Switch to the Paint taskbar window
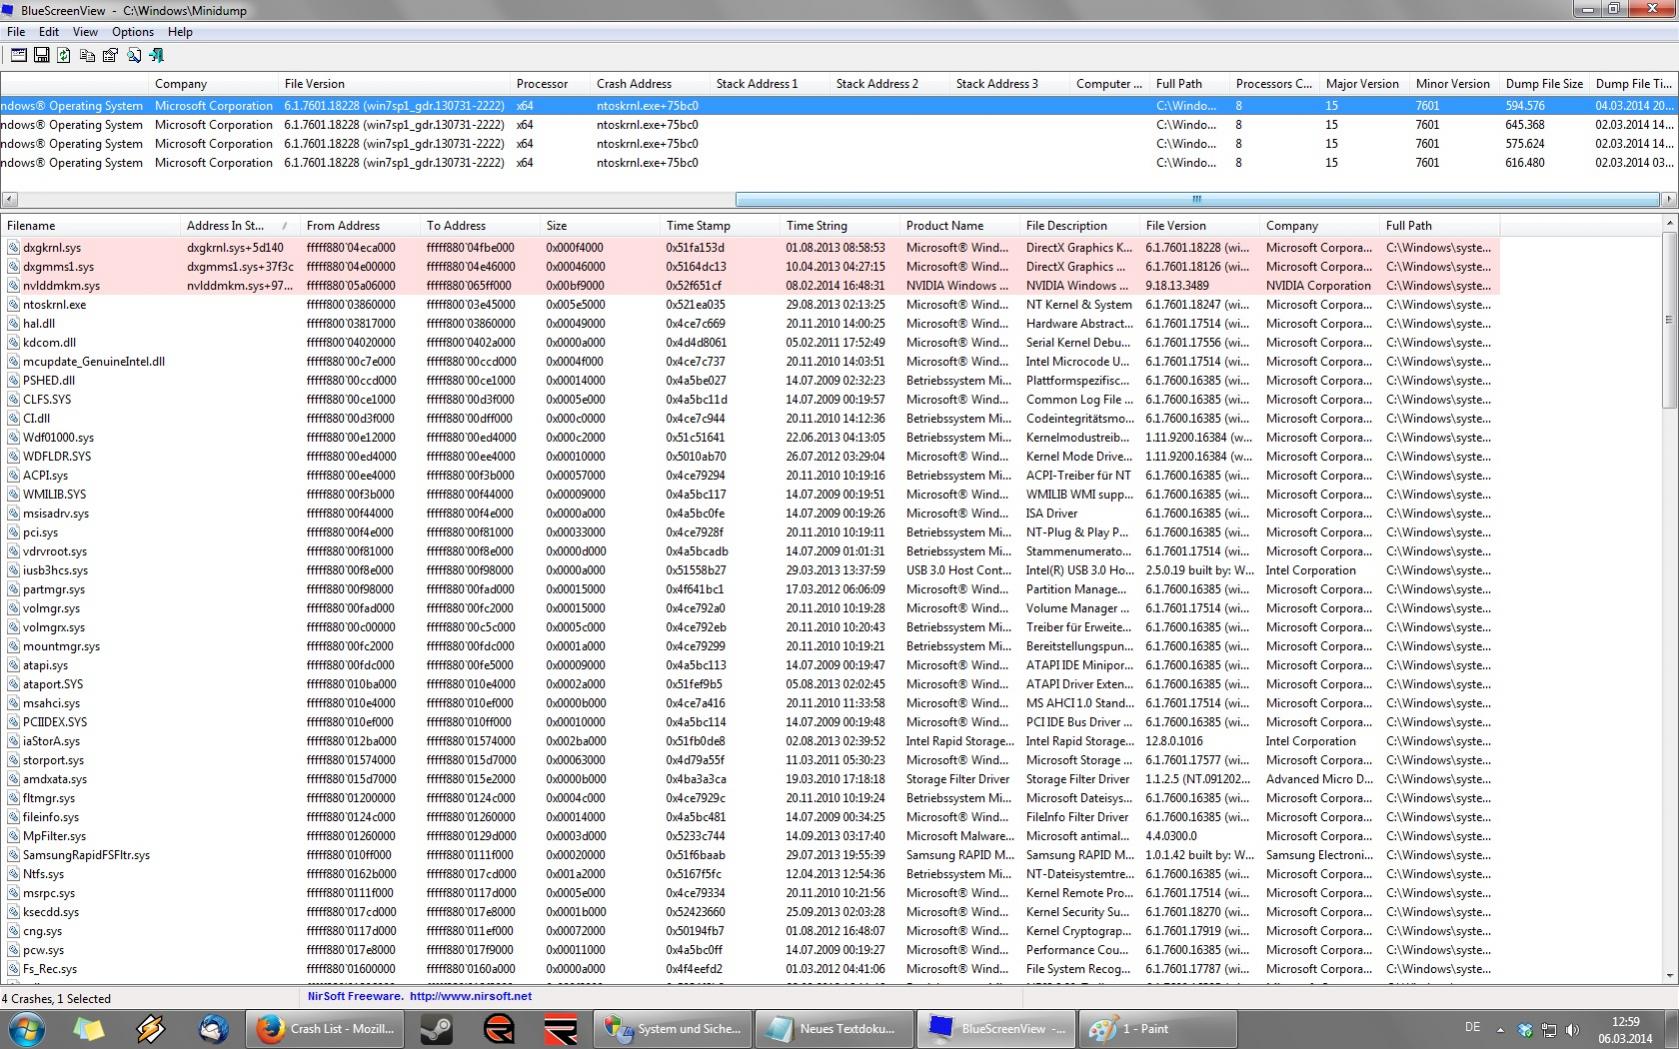This screenshot has height=1049, width=1679. click(x=1158, y=1028)
